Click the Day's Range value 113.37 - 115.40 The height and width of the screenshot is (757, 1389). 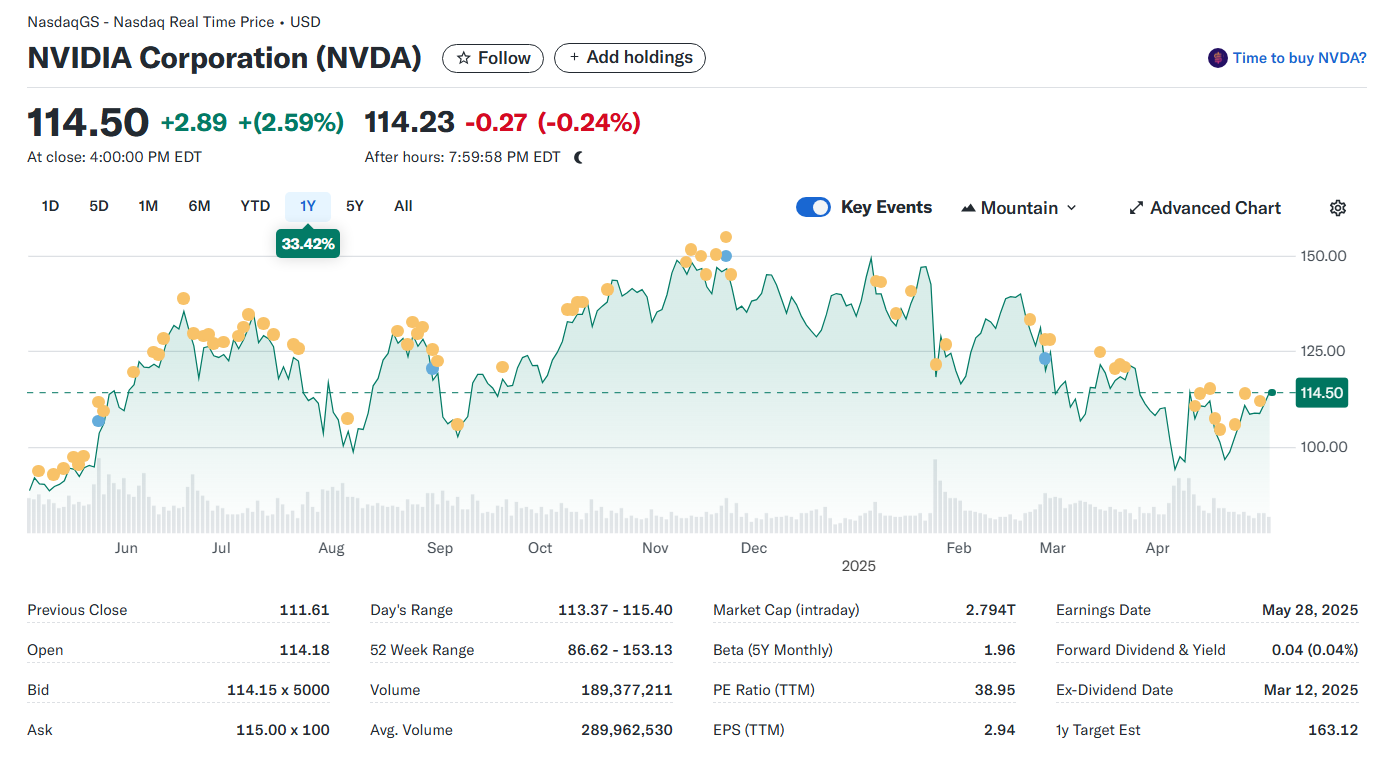coord(615,610)
